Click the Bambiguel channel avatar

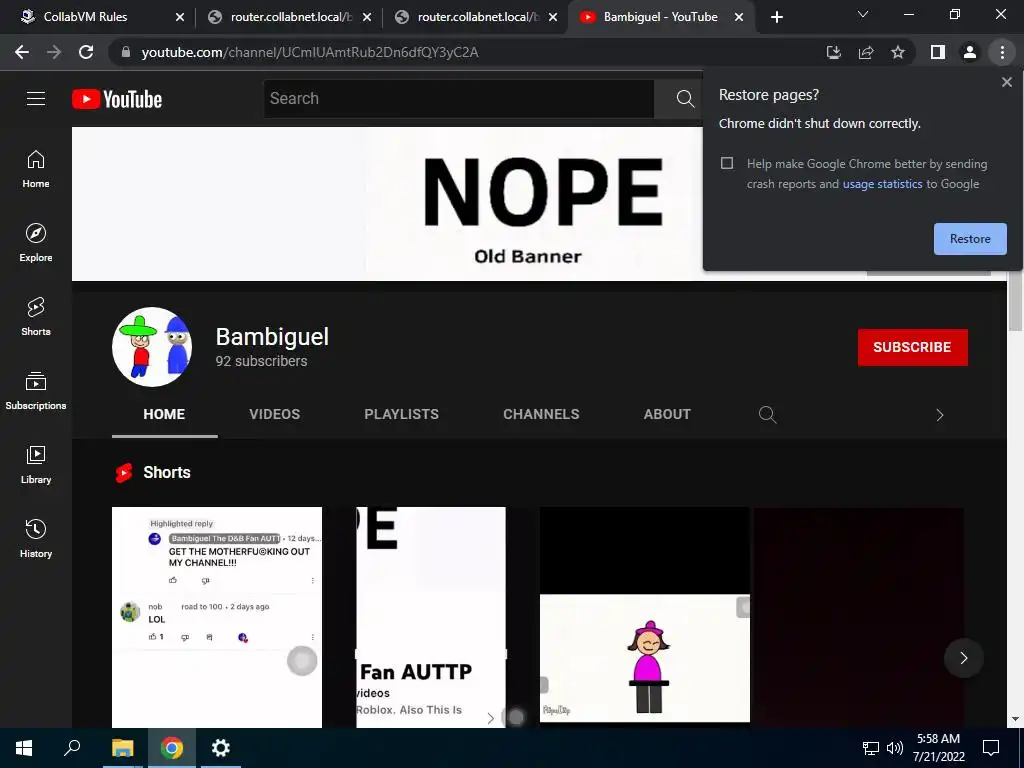pos(152,347)
